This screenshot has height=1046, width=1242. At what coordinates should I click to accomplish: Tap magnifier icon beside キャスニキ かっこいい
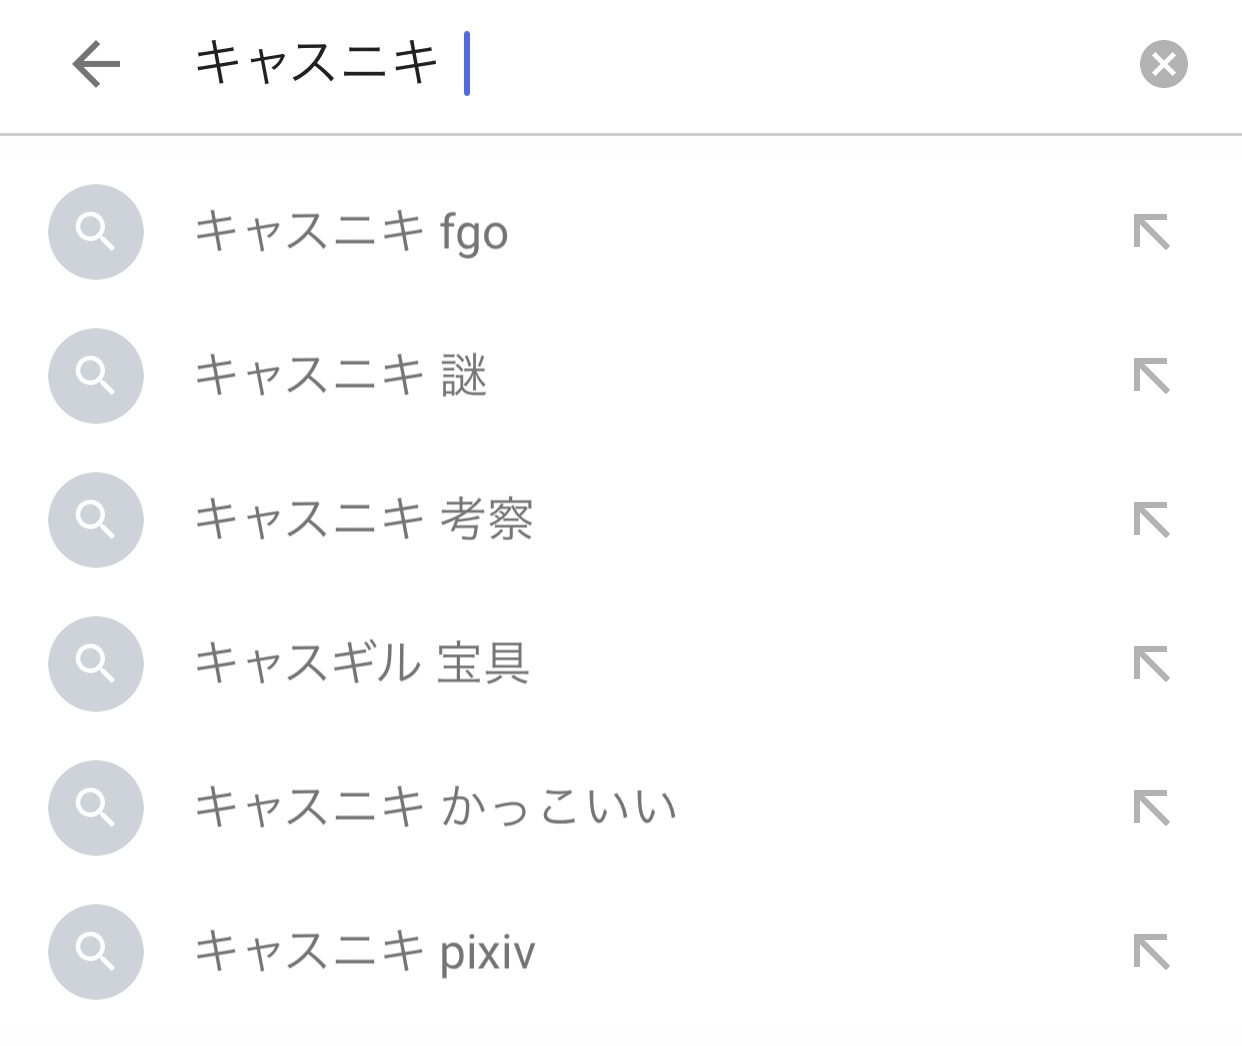click(96, 808)
